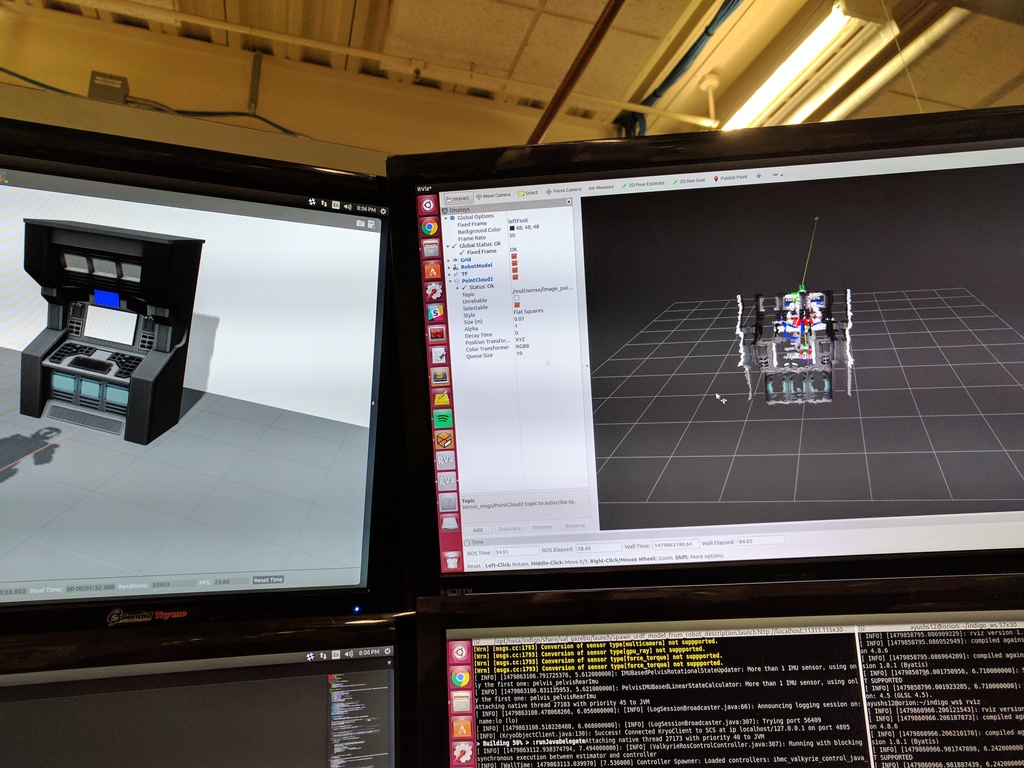Uncheck the Selectable checkbox
Viewport: 1024px width, 768px height.
click(517, 305)
